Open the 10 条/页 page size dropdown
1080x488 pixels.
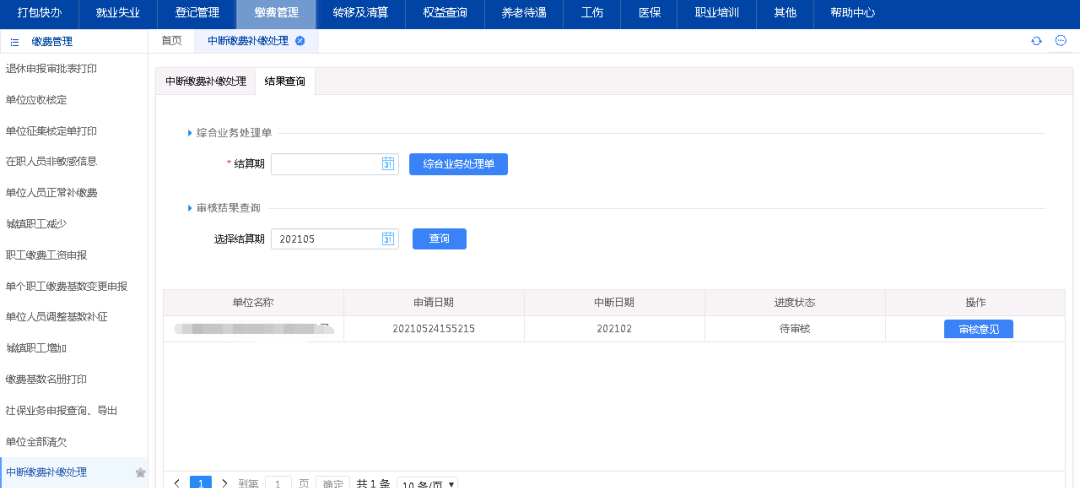tap(428, 484)
